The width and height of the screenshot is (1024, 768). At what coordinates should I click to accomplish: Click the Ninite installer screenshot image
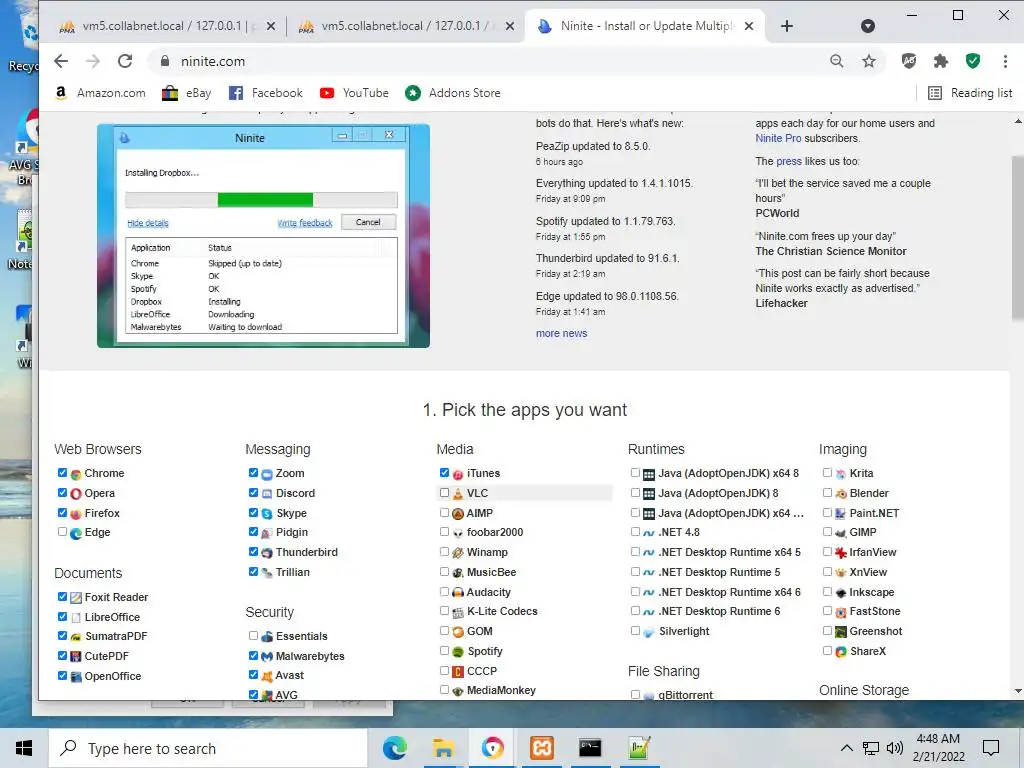(x=263, y=236)
